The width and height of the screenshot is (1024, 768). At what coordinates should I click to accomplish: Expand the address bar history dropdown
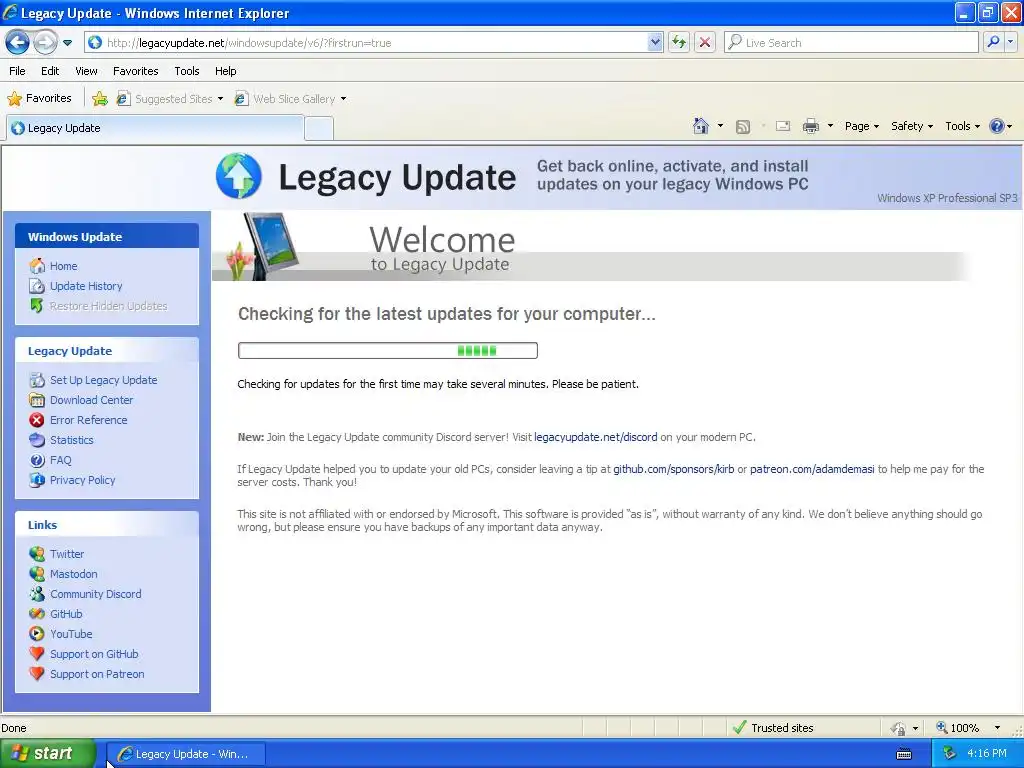click(655, 42)
